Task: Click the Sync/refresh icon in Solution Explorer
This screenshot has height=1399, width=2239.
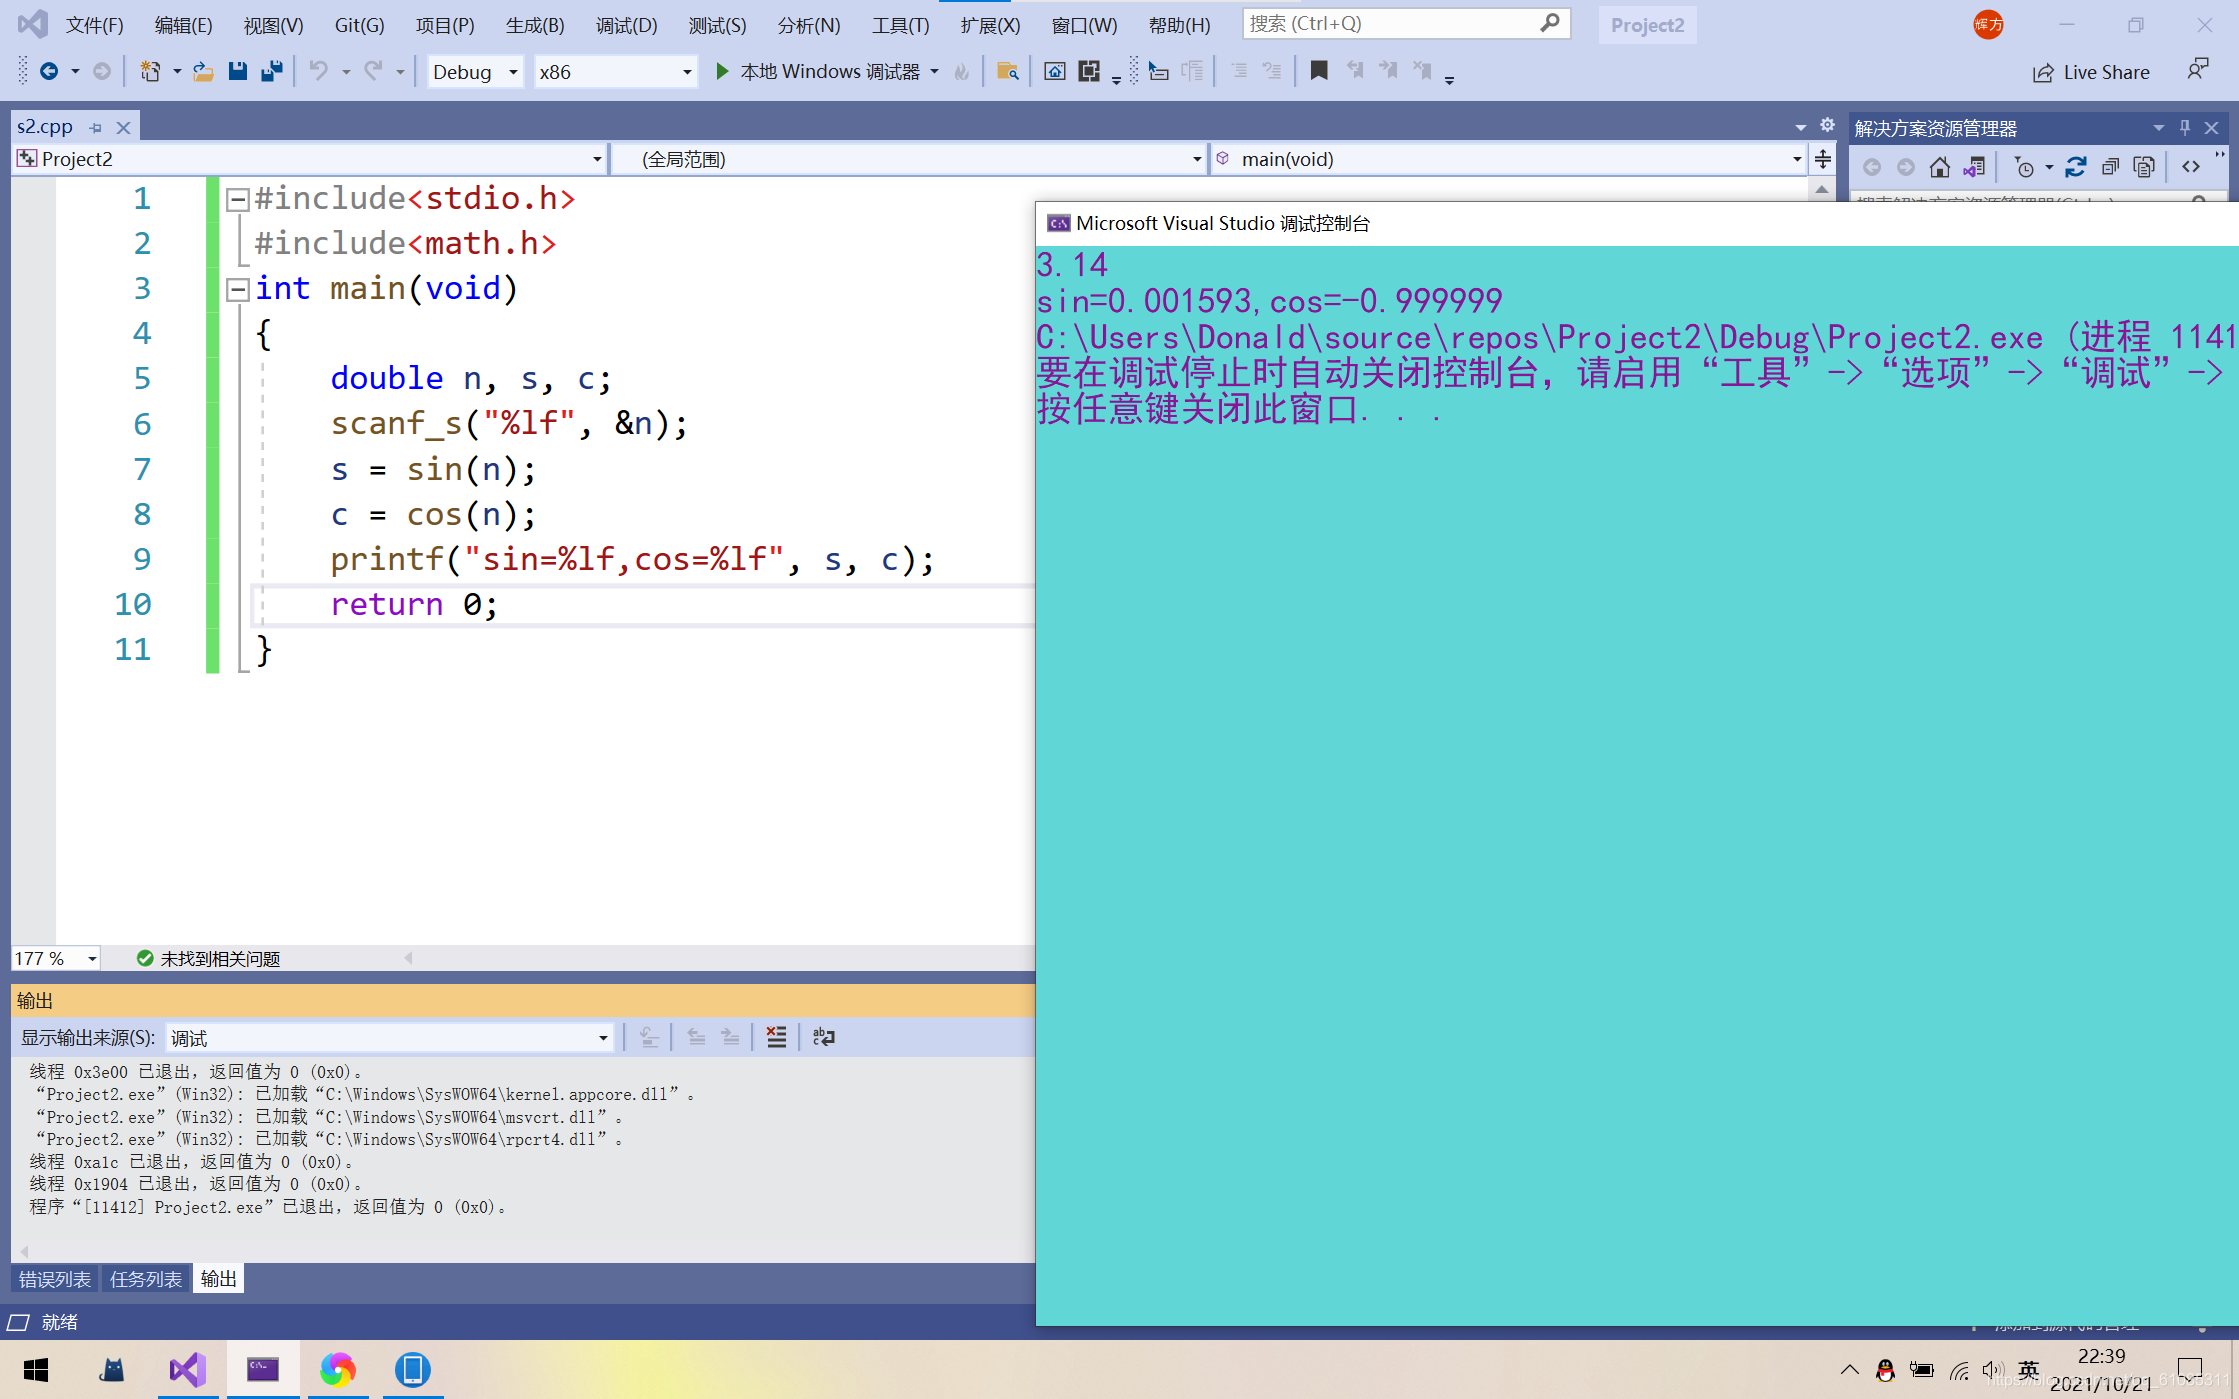Action: pos(2076,167)
